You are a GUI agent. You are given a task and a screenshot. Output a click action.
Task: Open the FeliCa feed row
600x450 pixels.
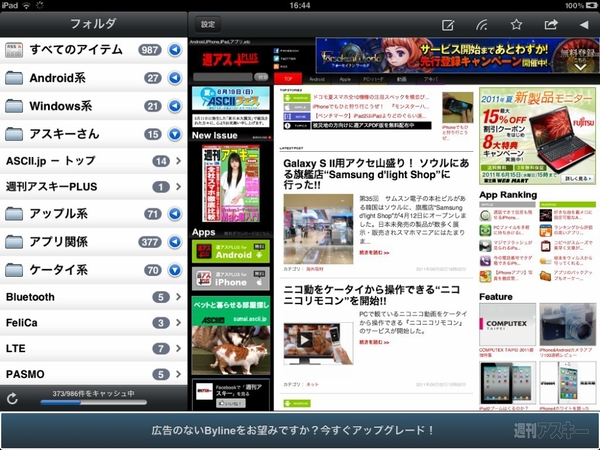93,323
